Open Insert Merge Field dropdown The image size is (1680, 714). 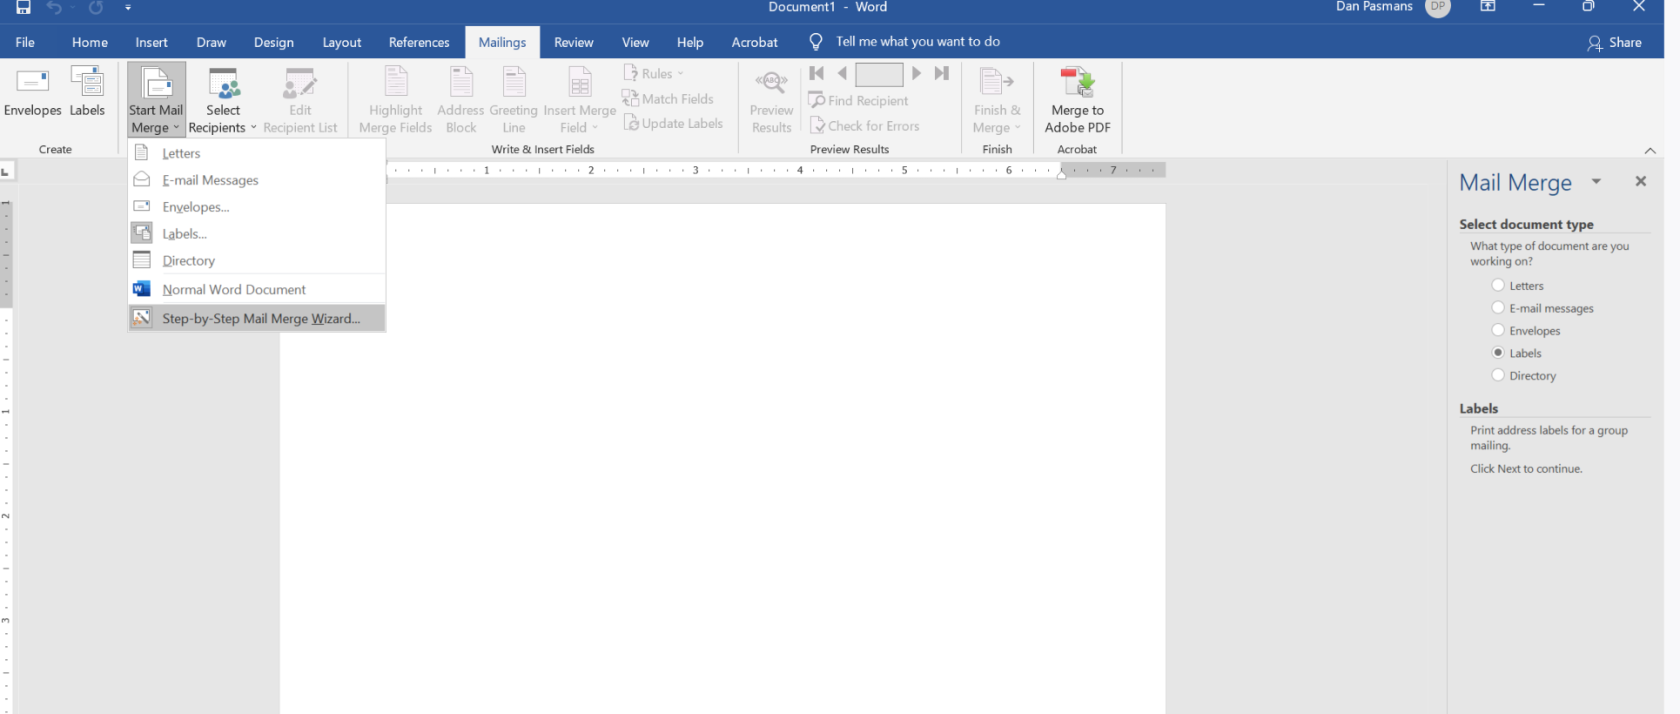coord(579,100)
